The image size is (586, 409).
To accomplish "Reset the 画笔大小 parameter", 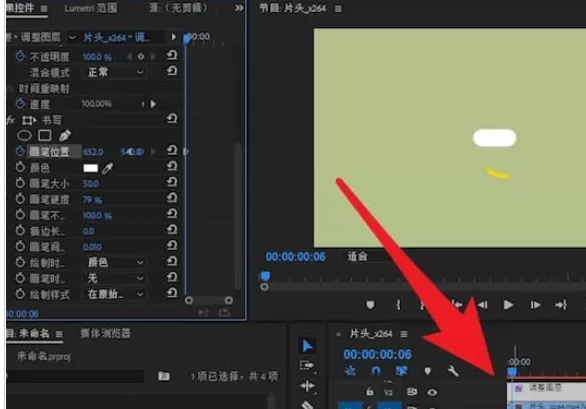I will coord(172,182).
